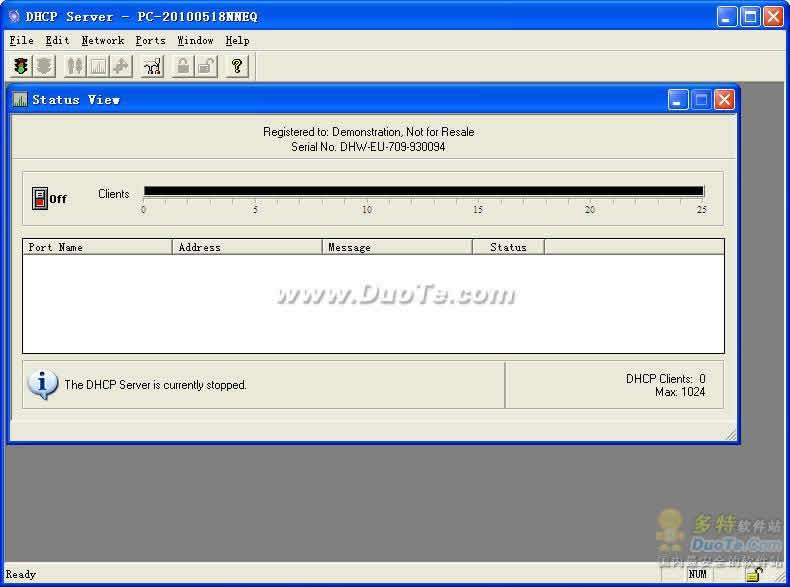
Task: Click the Ready text in status bar
Action: pyautogui.click(x=21, y=574)
